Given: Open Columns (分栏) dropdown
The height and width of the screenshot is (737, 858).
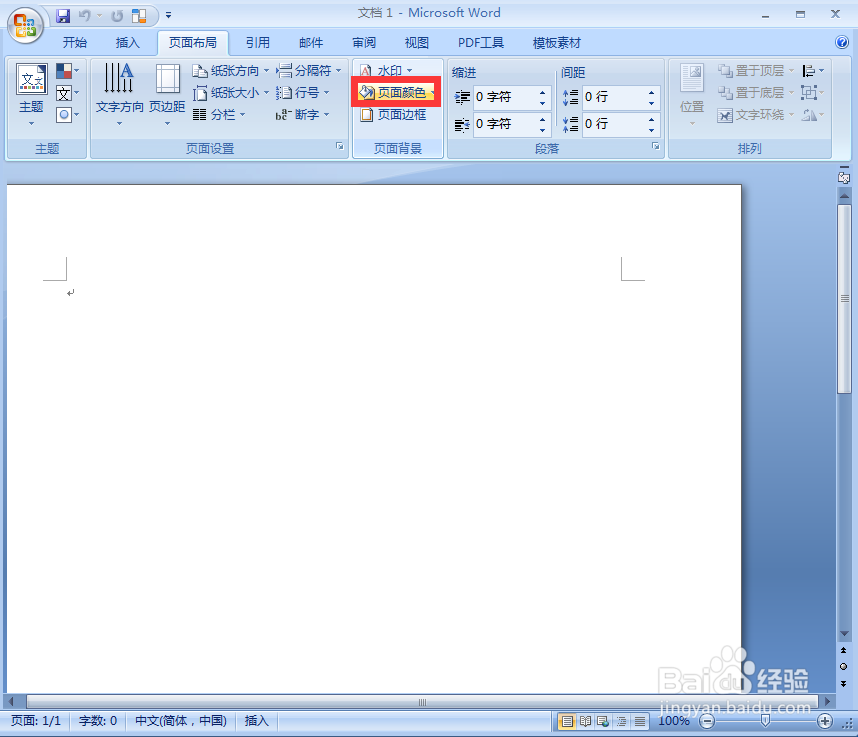Looking at the screenshot, I should click(219, 114).
